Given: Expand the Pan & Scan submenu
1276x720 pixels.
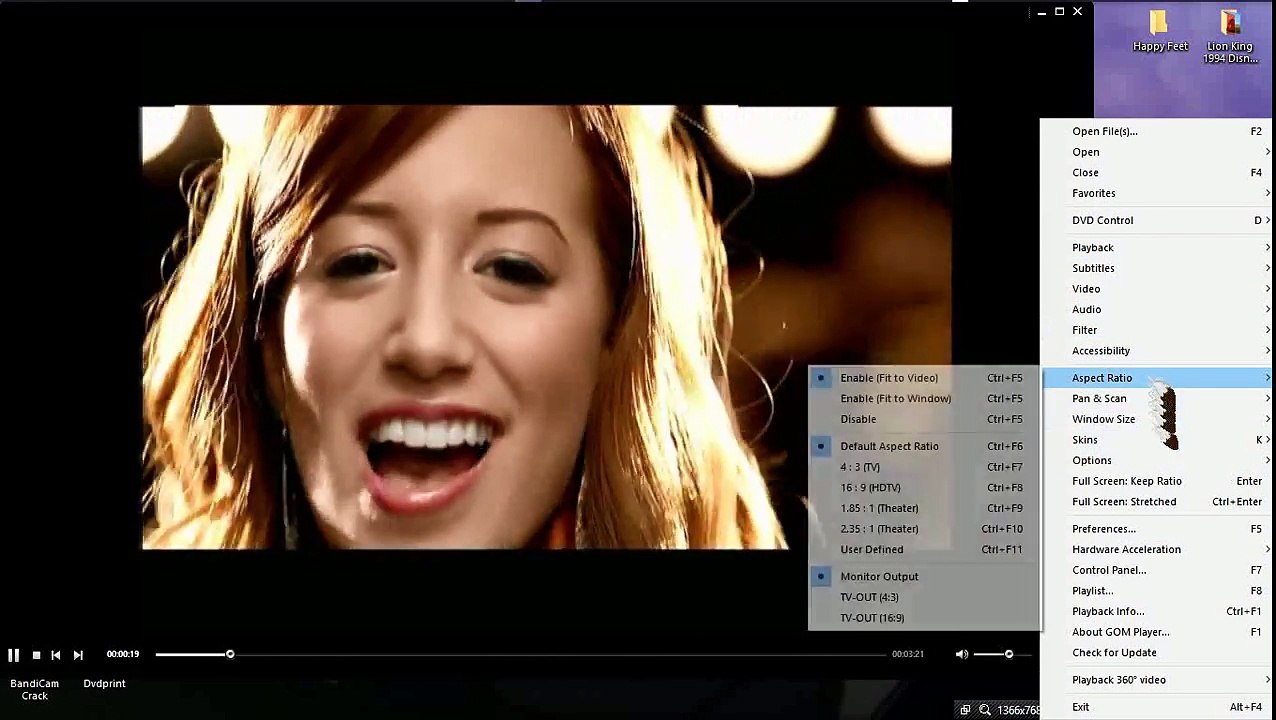Looking at the screenshot, I should click(x=1158, y=398).
